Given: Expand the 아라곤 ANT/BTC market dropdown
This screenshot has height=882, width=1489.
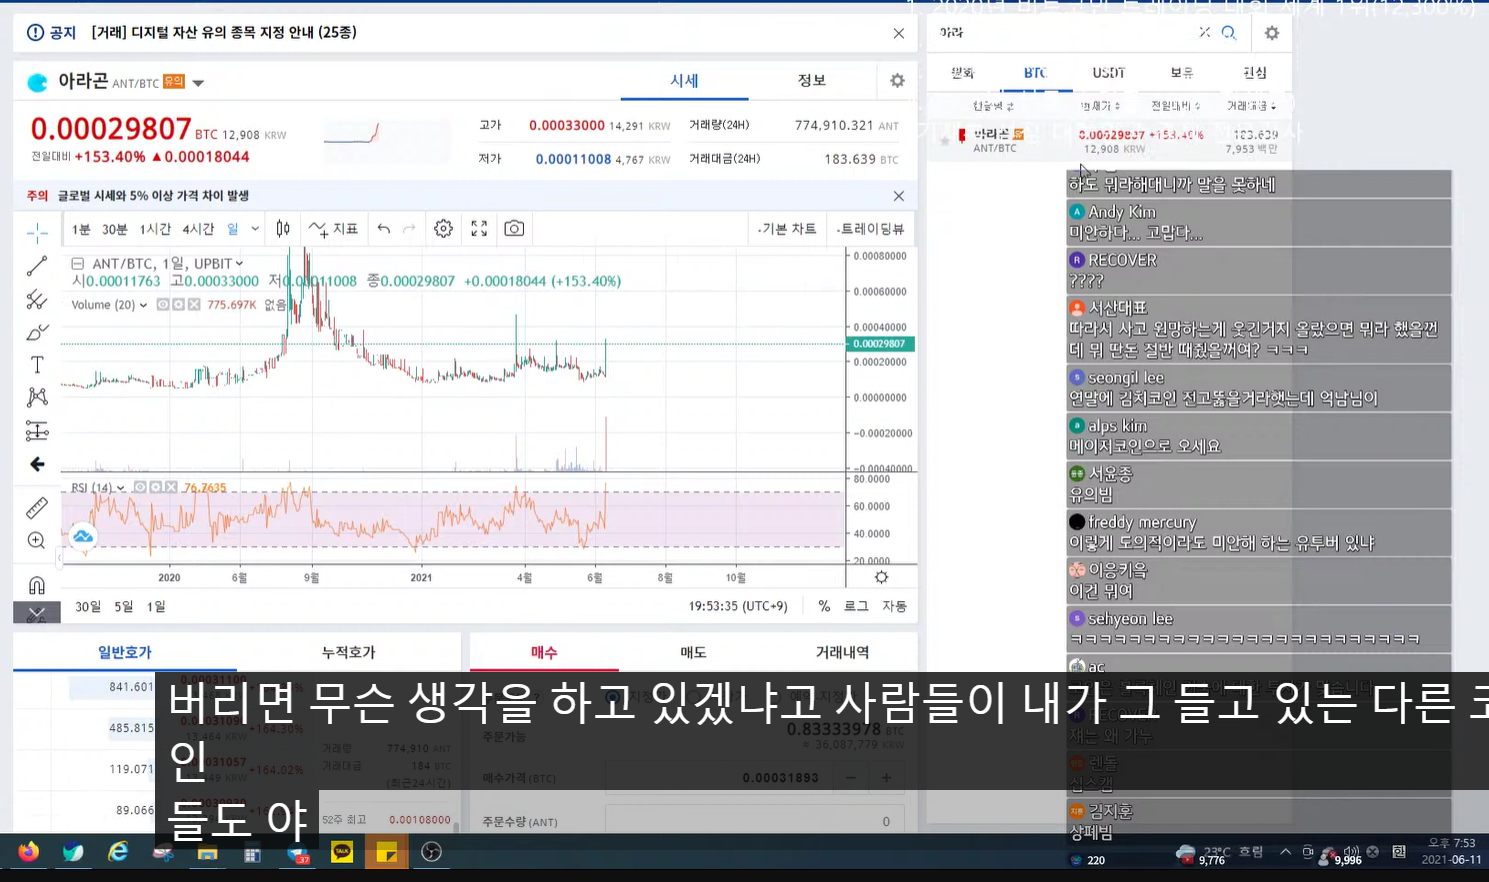Looking at the screenshot, I should tap(198, 83).
